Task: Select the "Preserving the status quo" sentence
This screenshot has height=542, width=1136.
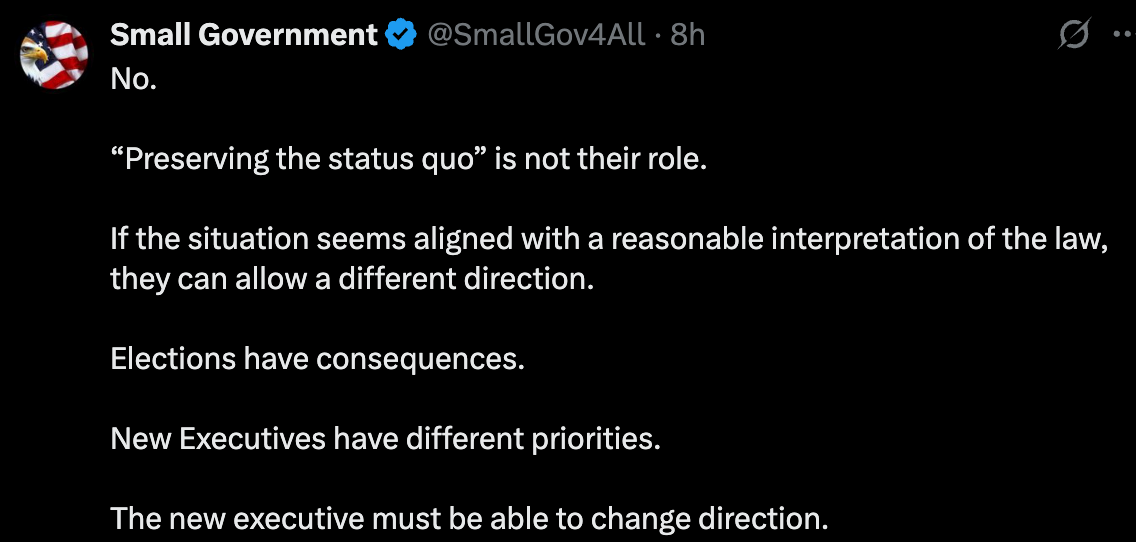Action: 408,159
